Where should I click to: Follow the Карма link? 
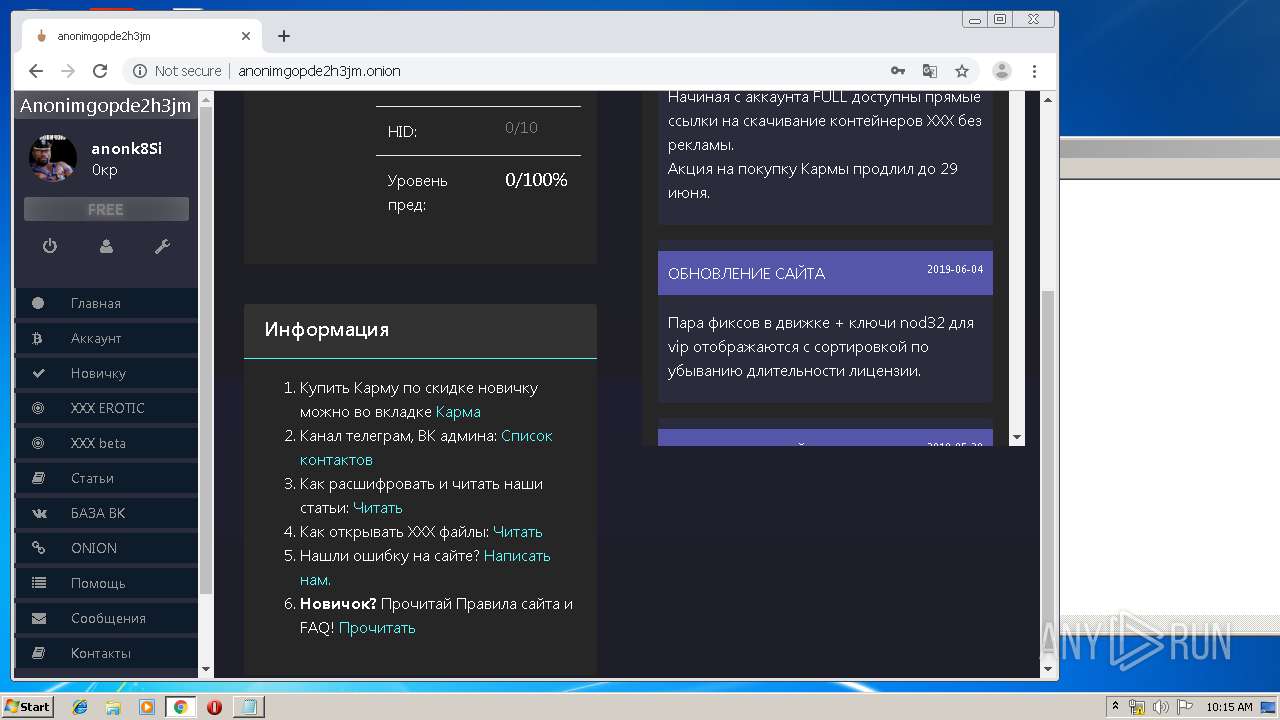(458, 412)
